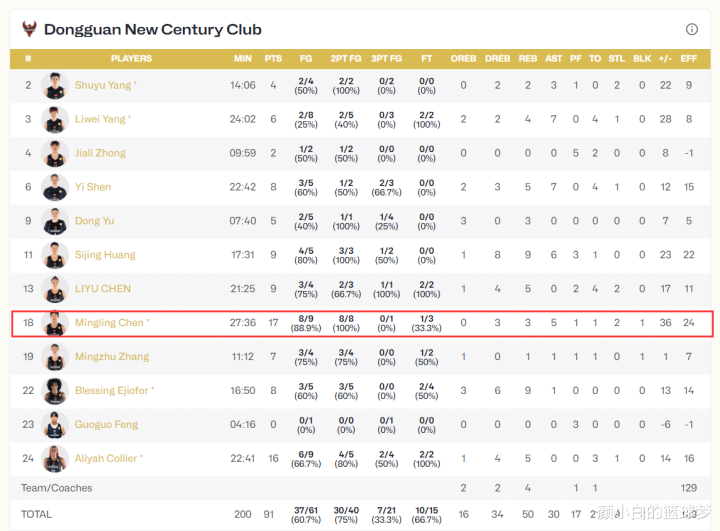Open Mingling Chen's player profile link
The height and width of the screenshot is (531, 720).
pyautogui.click(x=109, y=323)
